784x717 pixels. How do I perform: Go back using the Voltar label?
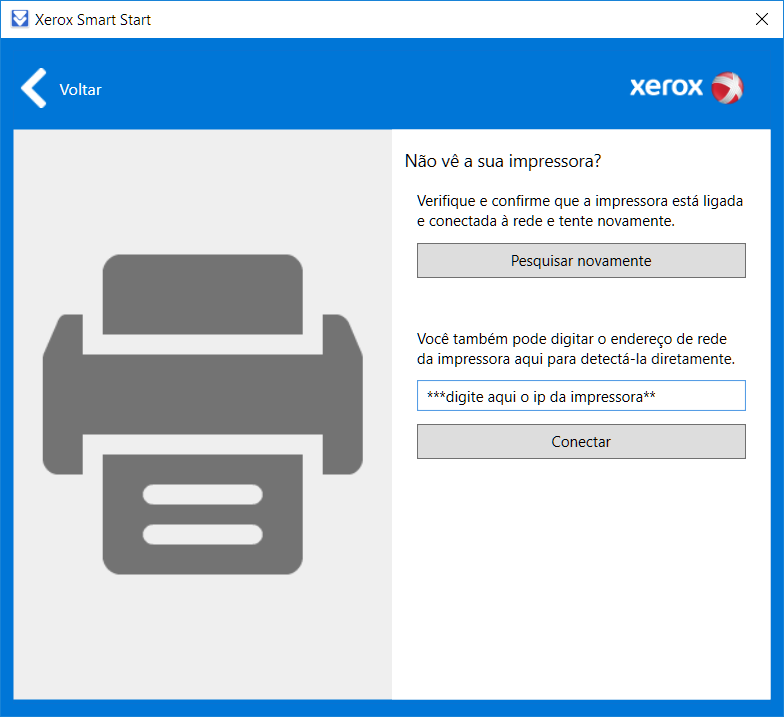(x=80, y=89)
